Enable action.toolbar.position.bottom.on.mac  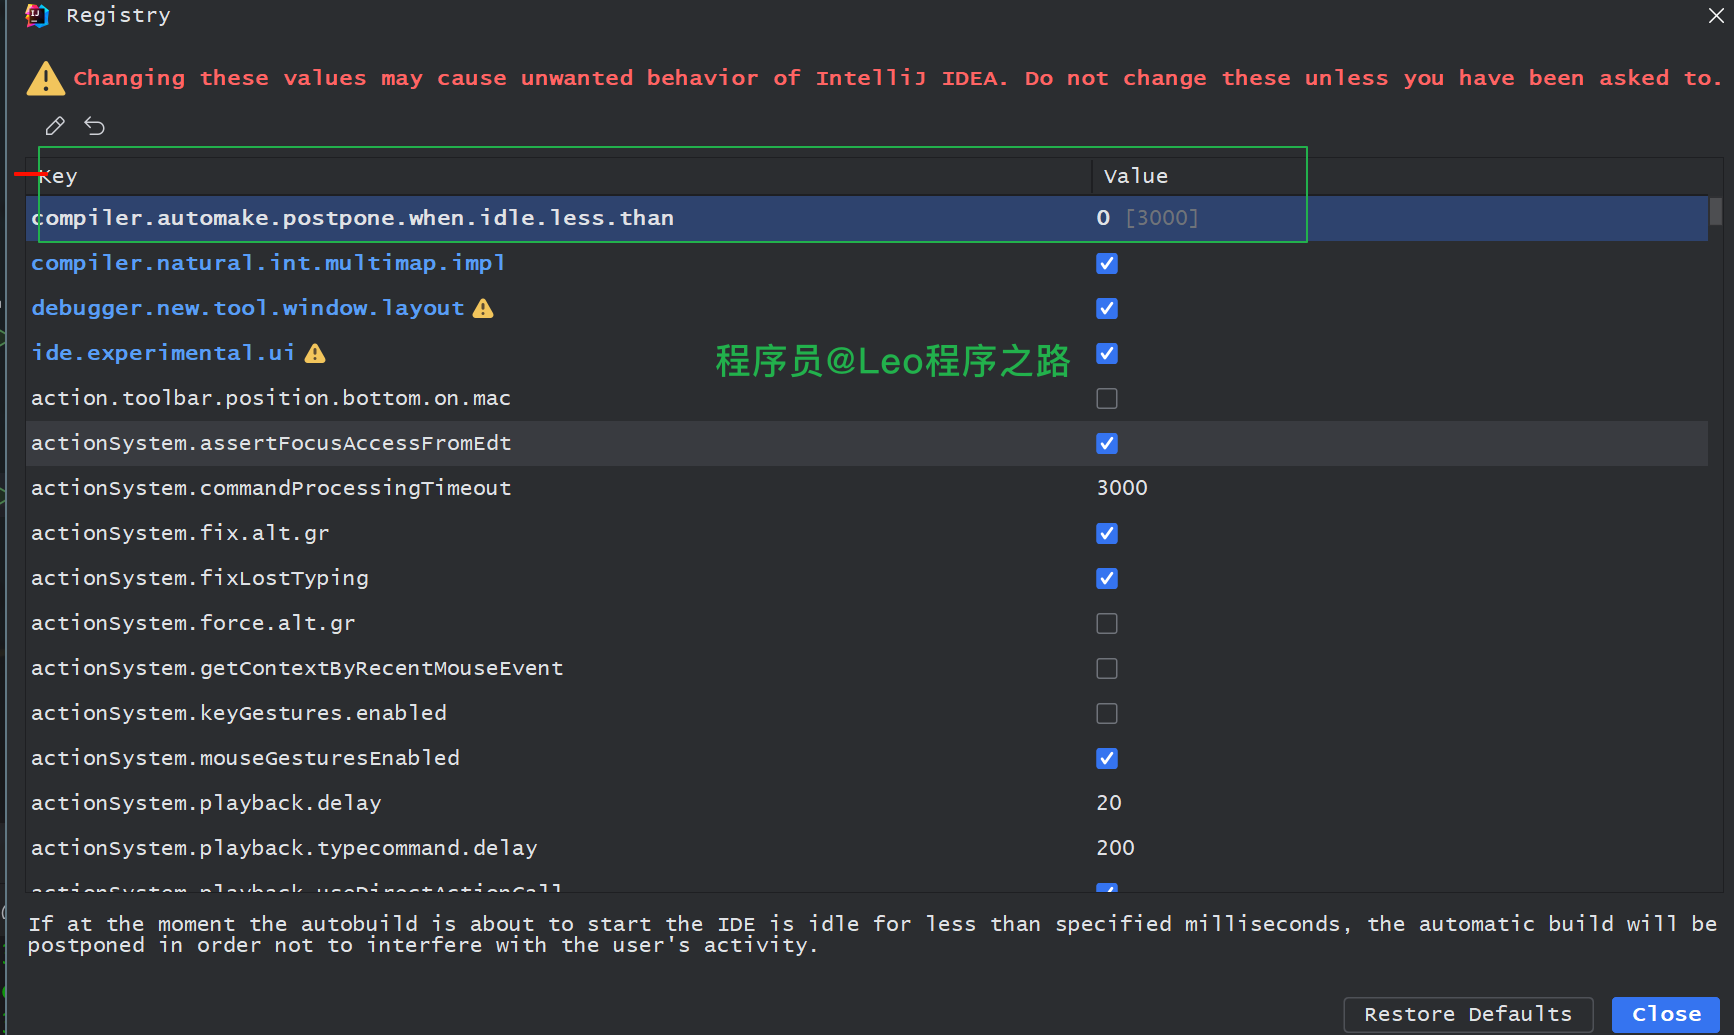click(x=1107, y=398)
